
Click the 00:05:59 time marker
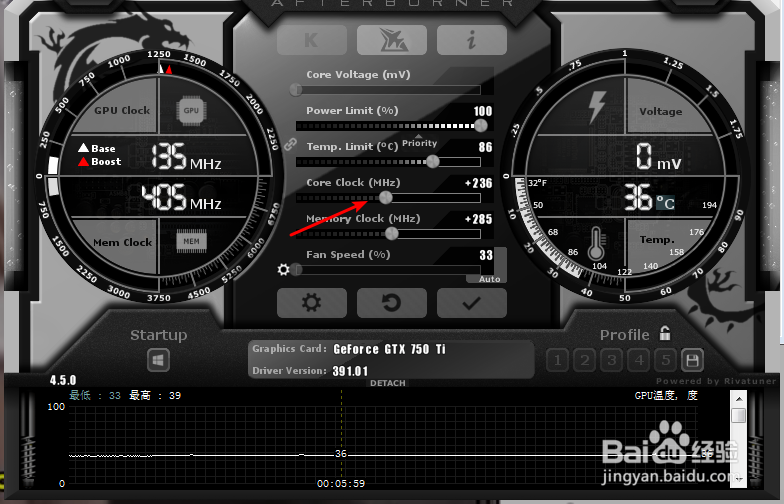pyautogui.click(x=341, y=484)
